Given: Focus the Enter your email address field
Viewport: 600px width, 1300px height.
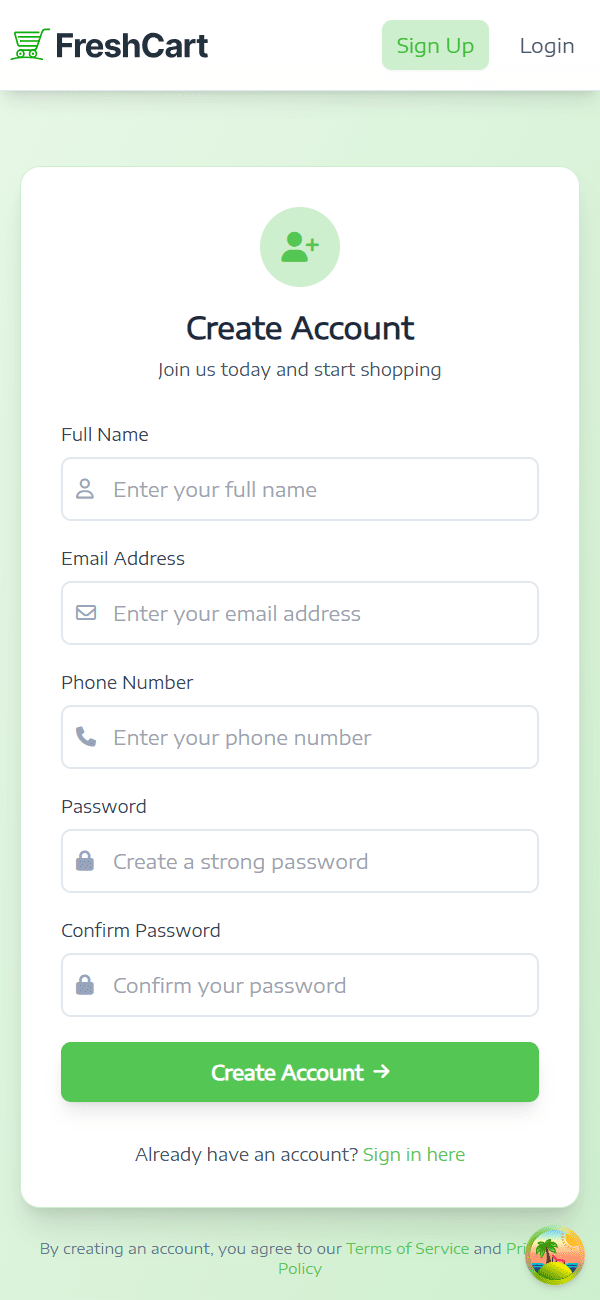Looking at the screenshot, I should click(320, 613).
